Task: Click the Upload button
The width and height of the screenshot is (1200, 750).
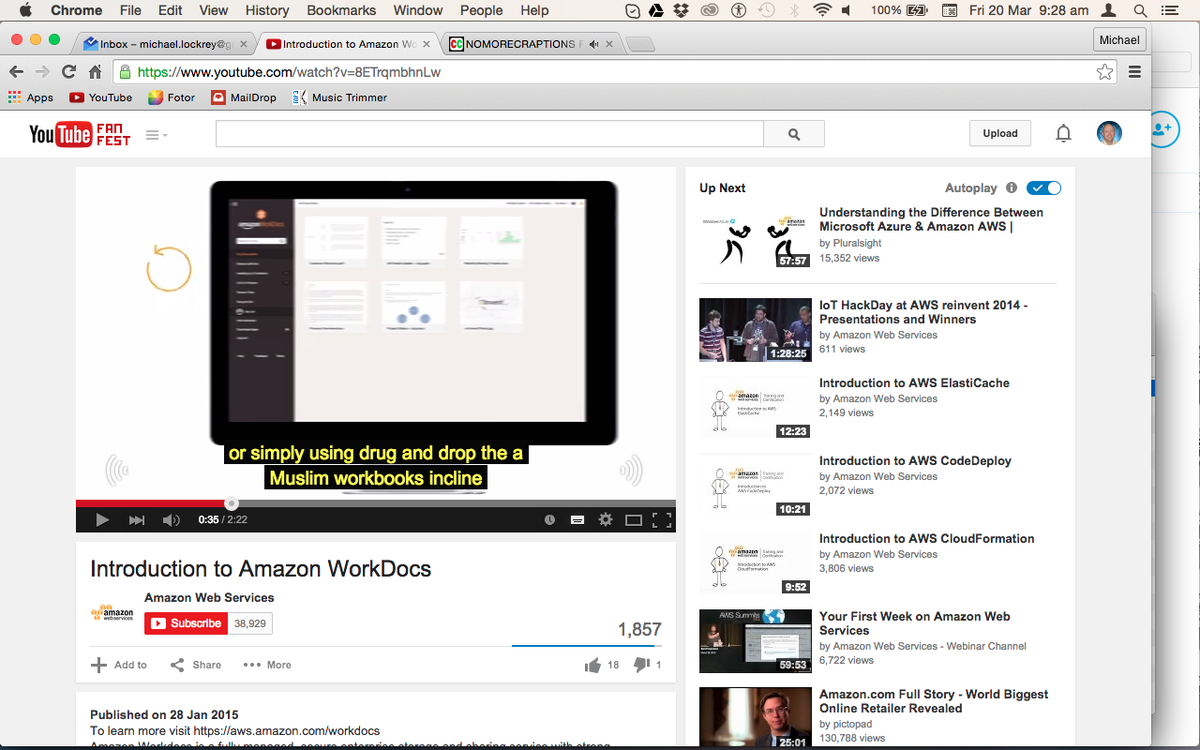Action: point(1000,133)
